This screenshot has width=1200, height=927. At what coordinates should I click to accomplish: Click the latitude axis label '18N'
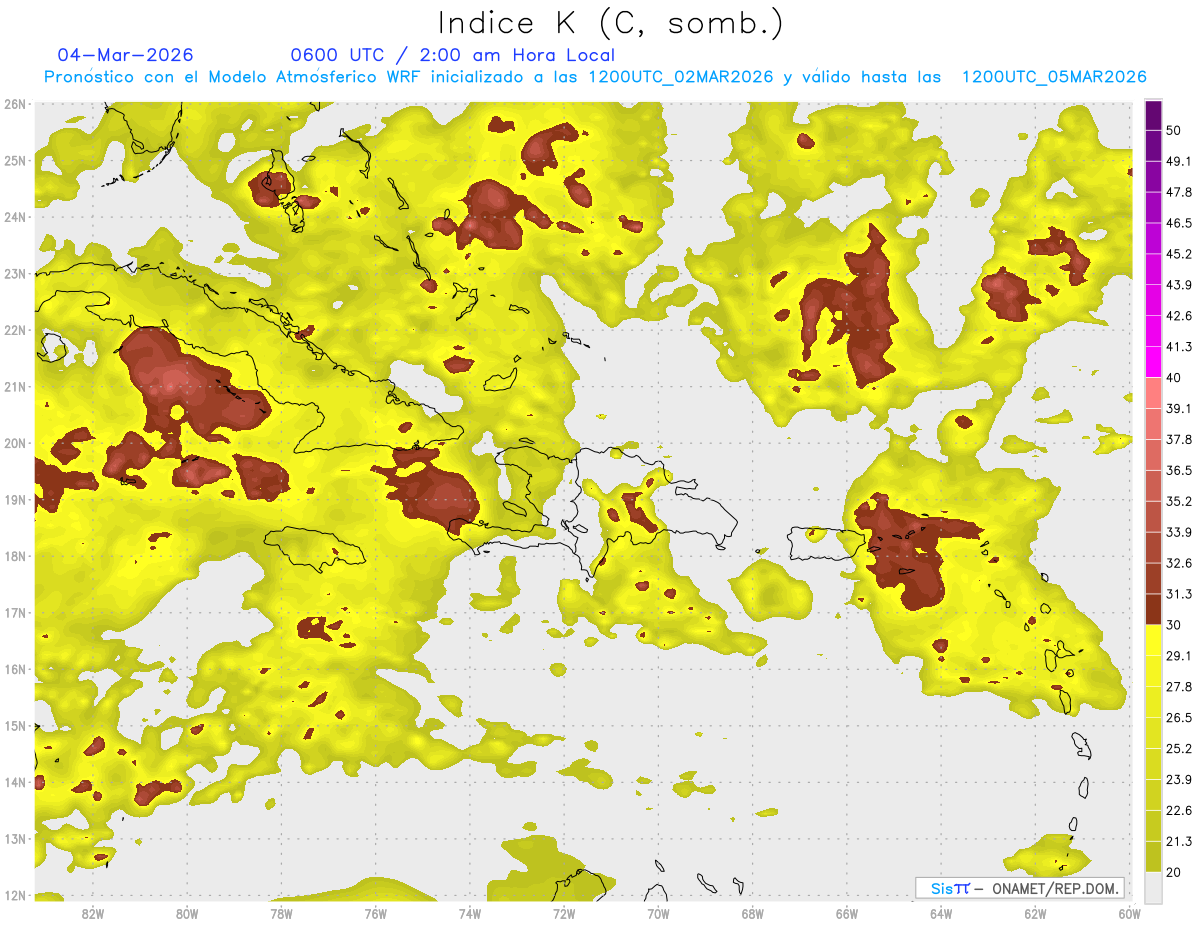pyautogui.click(x=15, y=556)
